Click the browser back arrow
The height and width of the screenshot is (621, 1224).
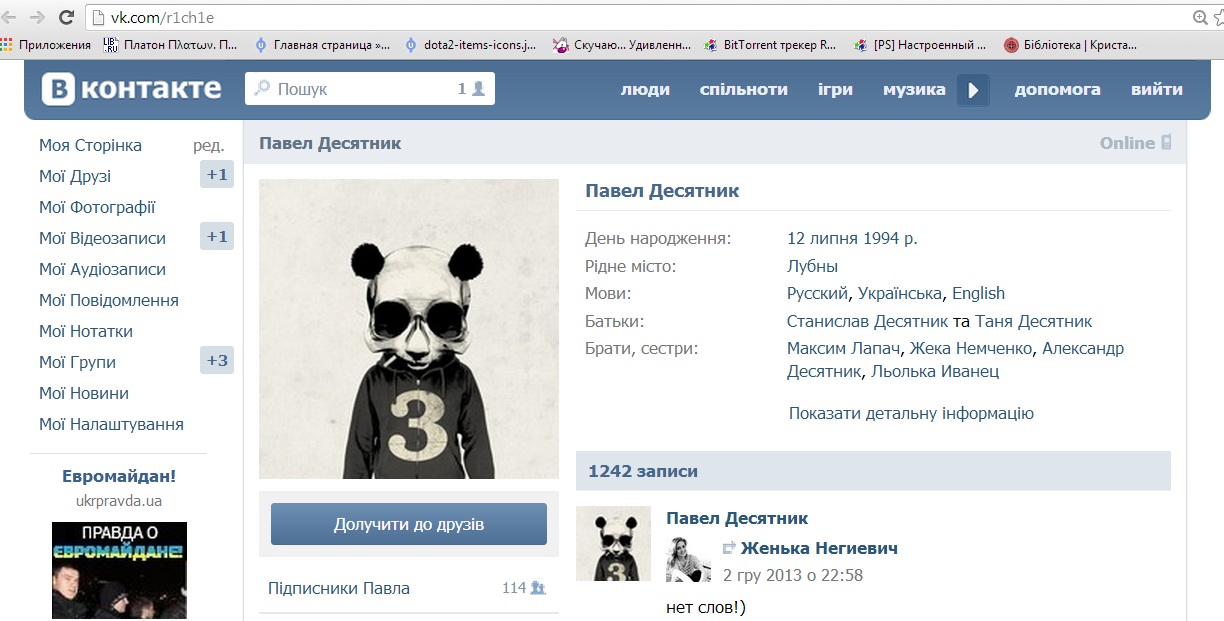click(x=10, y=17)
